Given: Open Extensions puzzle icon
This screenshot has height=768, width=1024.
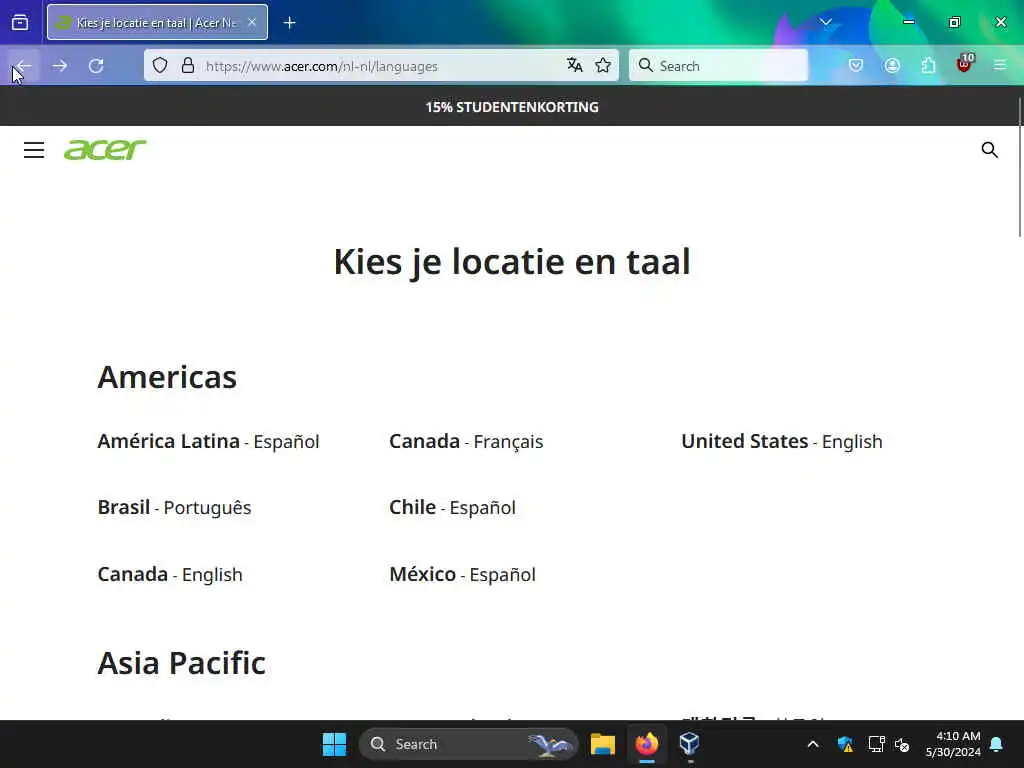Looking at the screenshot, I should click(x=928, y=65).
